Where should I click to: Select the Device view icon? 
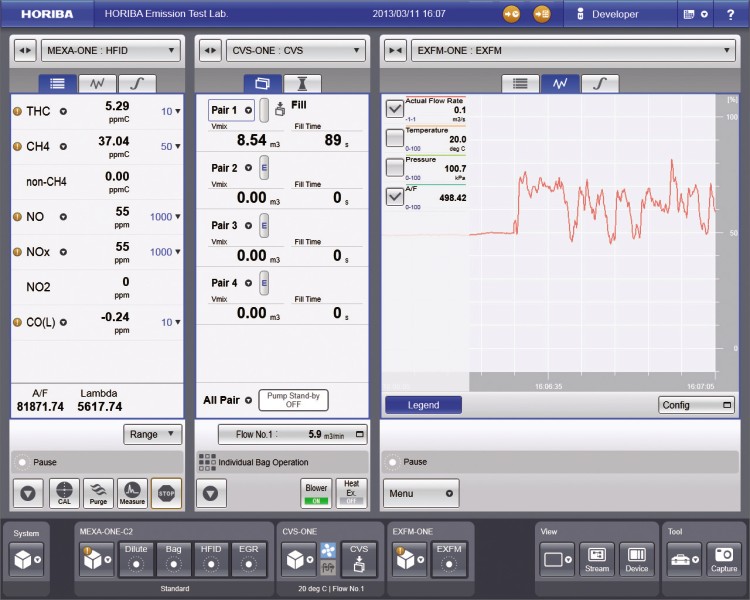point(636,558)
